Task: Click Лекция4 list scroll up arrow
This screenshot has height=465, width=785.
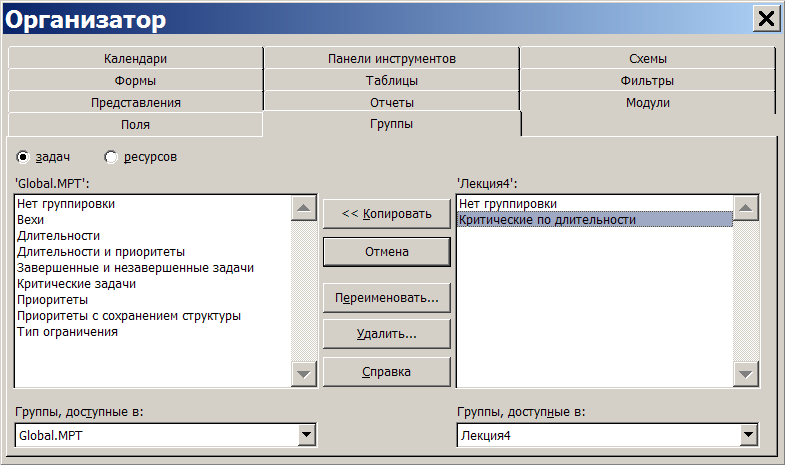Action: (x=745, y=208)
